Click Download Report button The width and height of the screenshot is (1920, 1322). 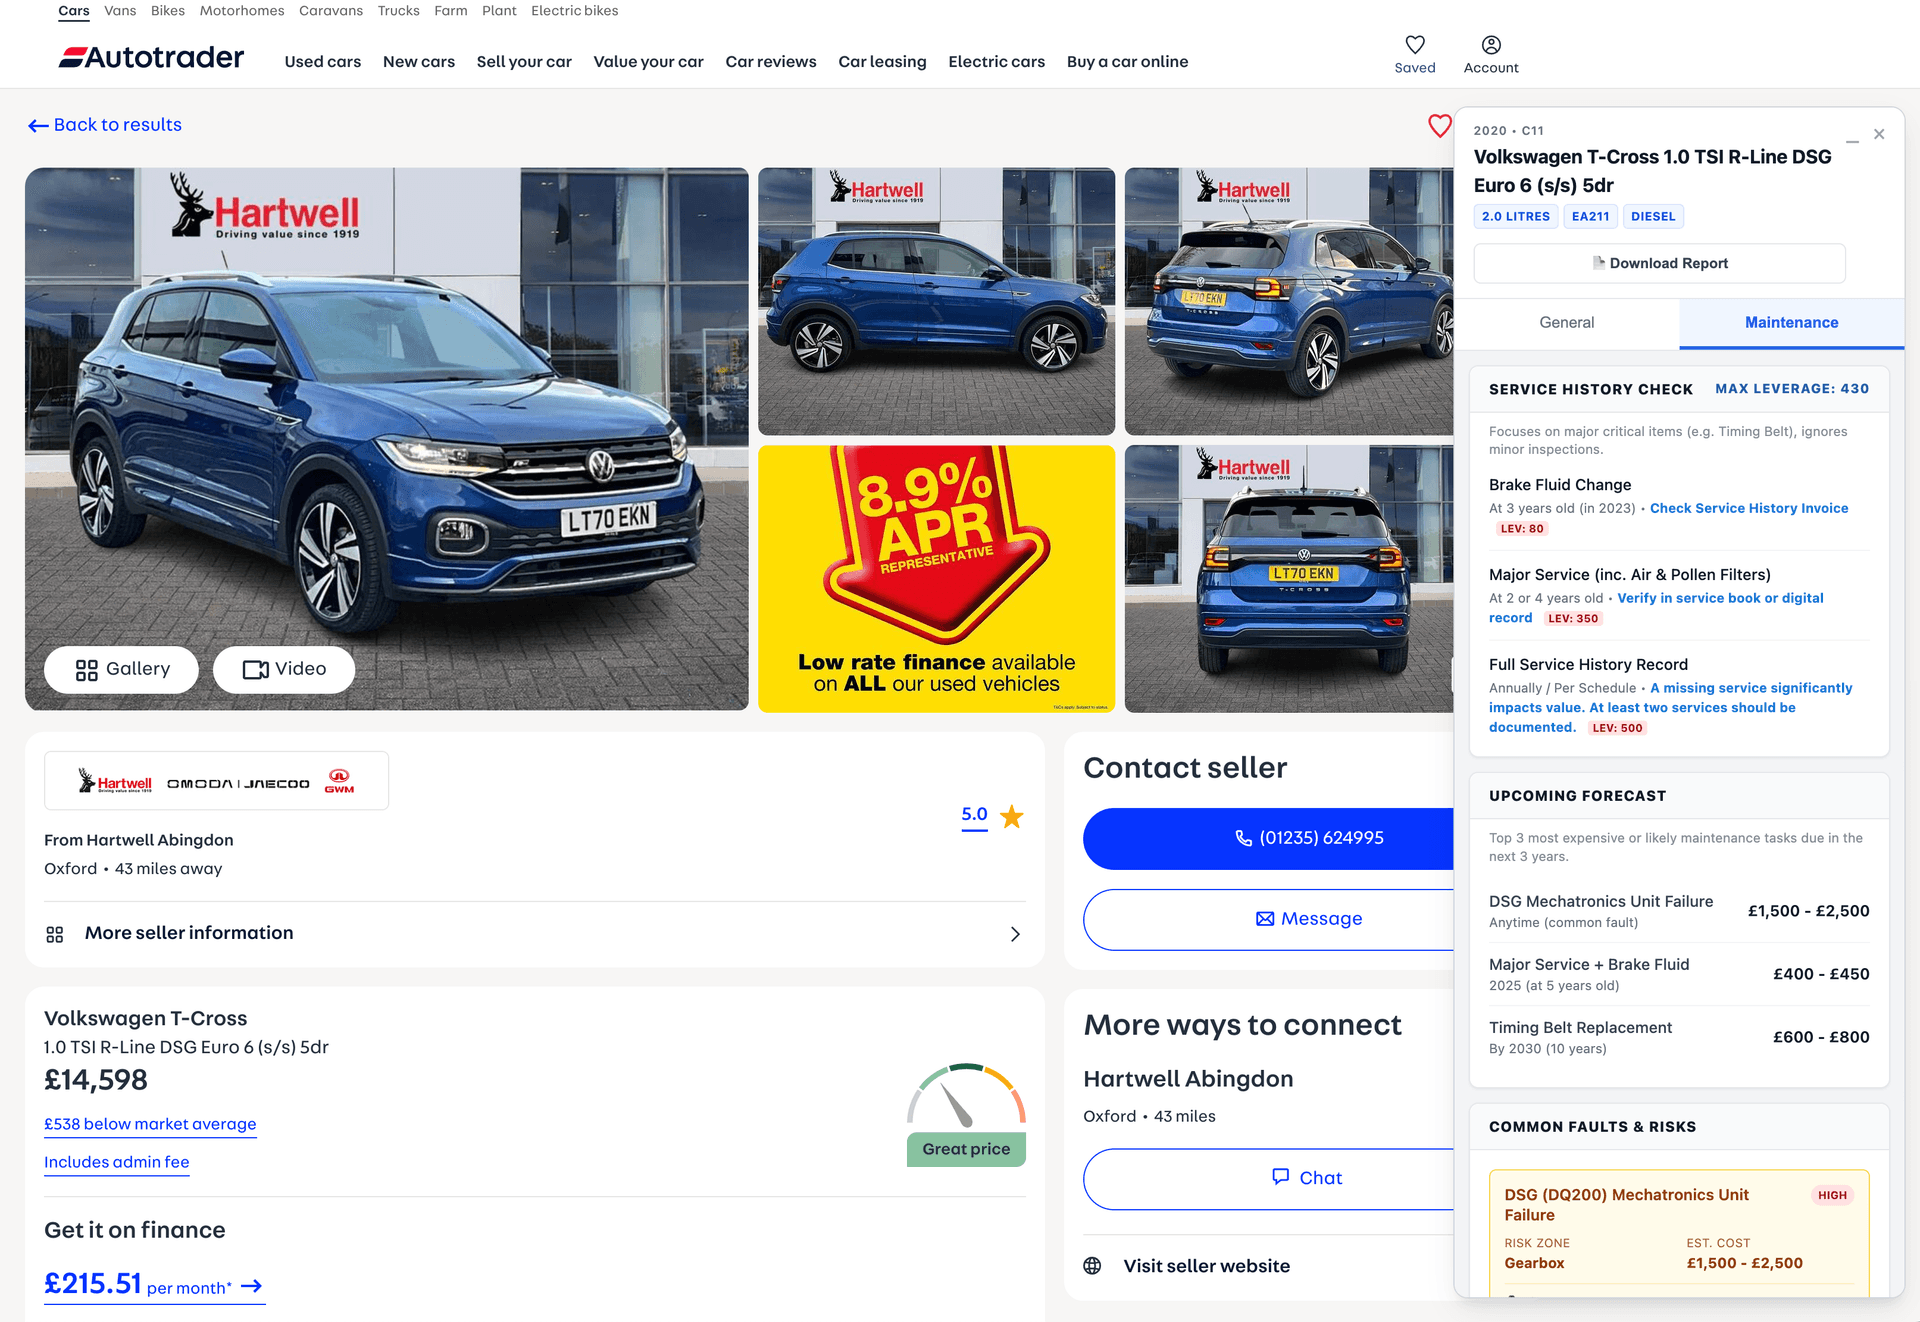(x=1658, y=263)
